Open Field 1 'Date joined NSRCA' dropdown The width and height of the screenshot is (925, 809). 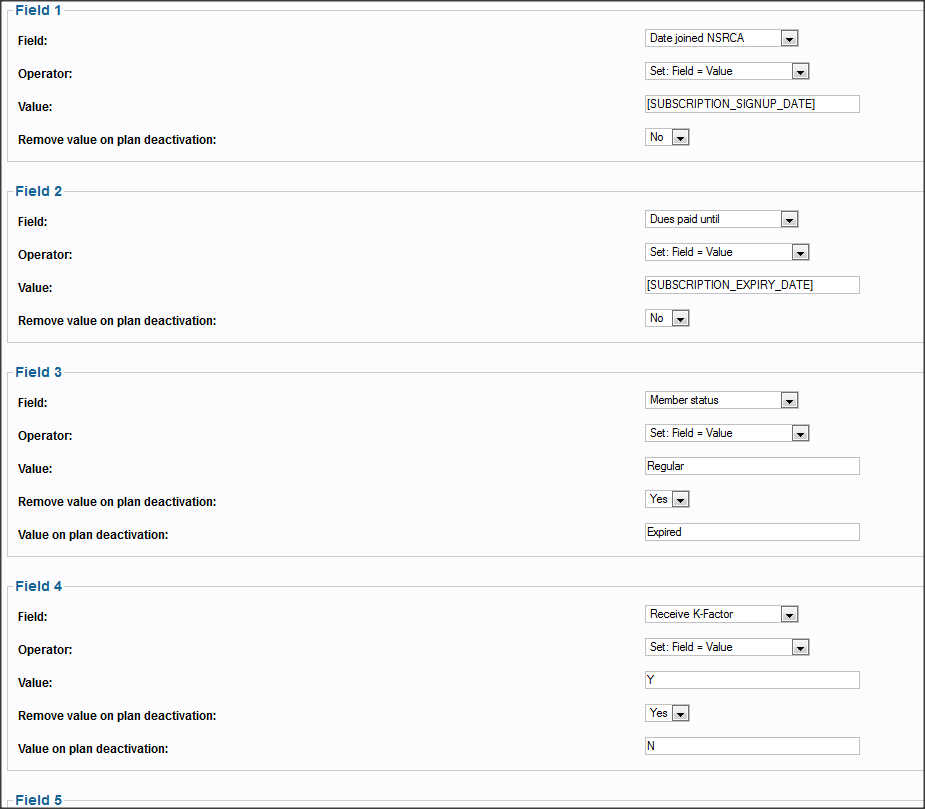point(721,38)
